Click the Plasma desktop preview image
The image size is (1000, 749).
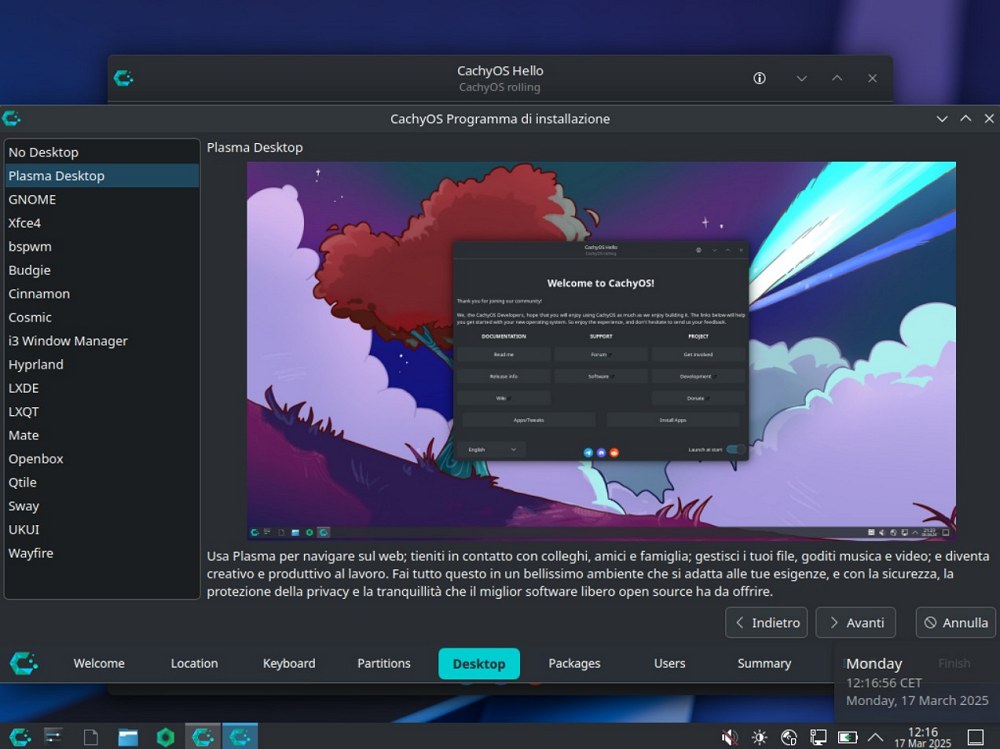(x=601, y=351)
